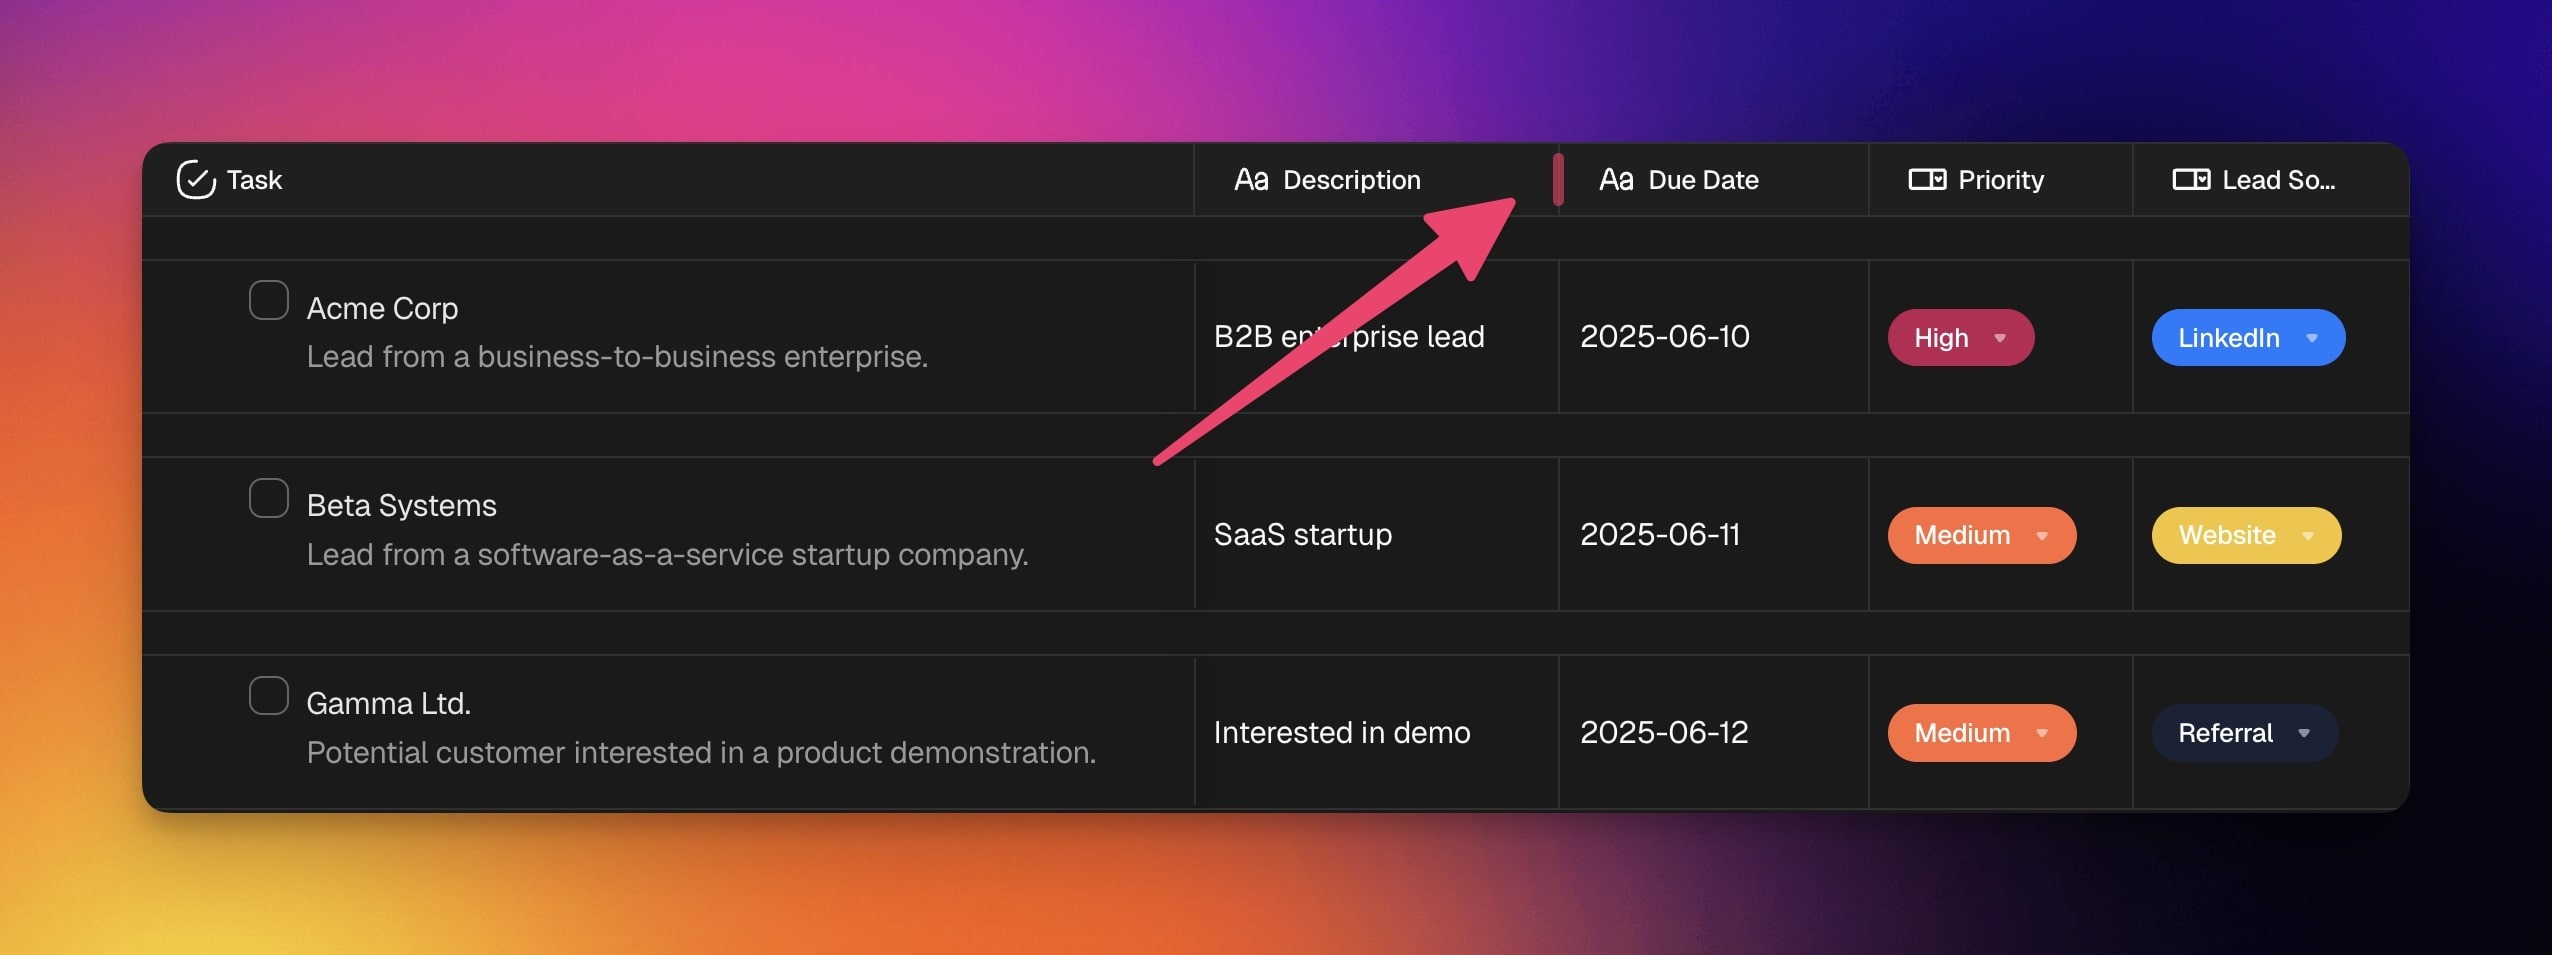
Task: Click the select-type icon beside Lead Source
Action: click(2191, 180)
